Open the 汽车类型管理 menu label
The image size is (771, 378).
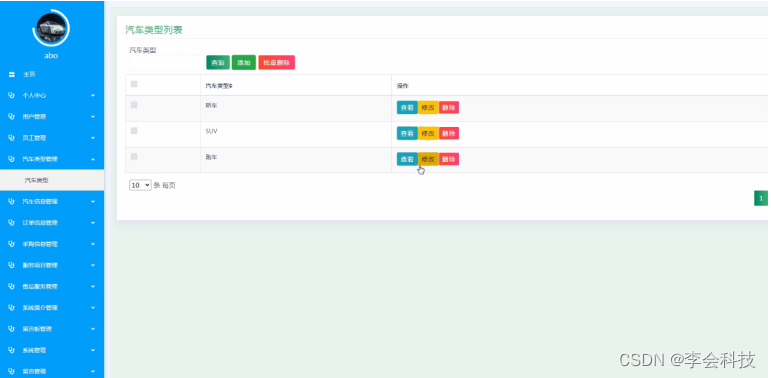pyautogui.click(x=40, y=159)
